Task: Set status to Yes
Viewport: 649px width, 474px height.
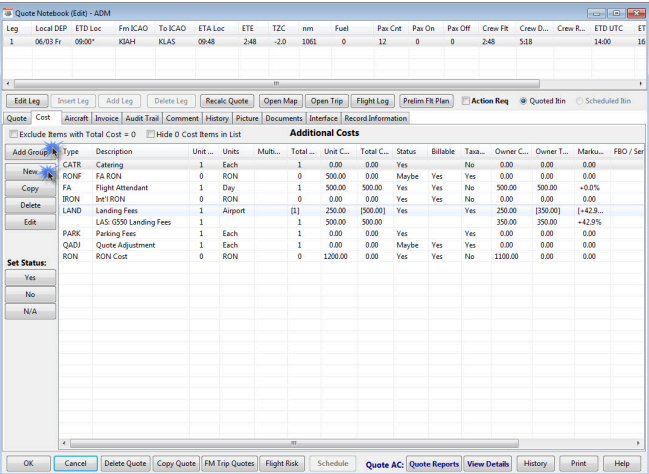Action: (30, 277)
